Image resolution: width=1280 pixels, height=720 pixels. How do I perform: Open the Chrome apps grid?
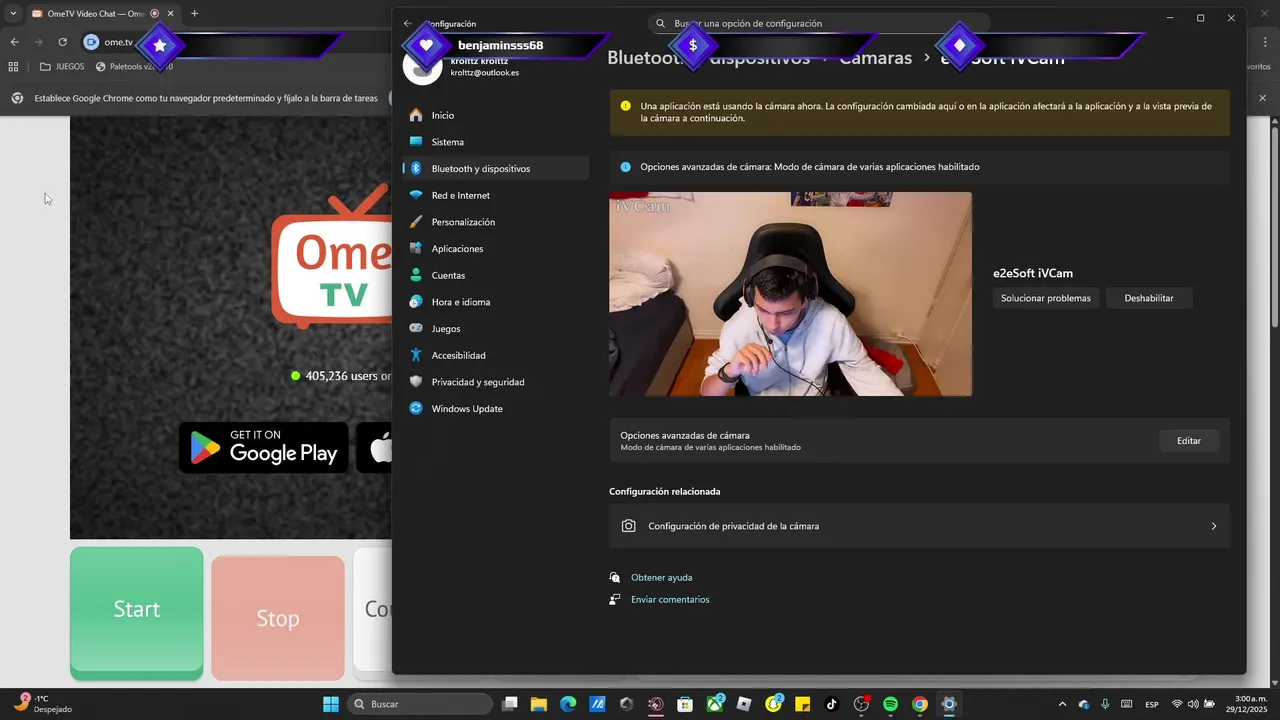[13, 67]
